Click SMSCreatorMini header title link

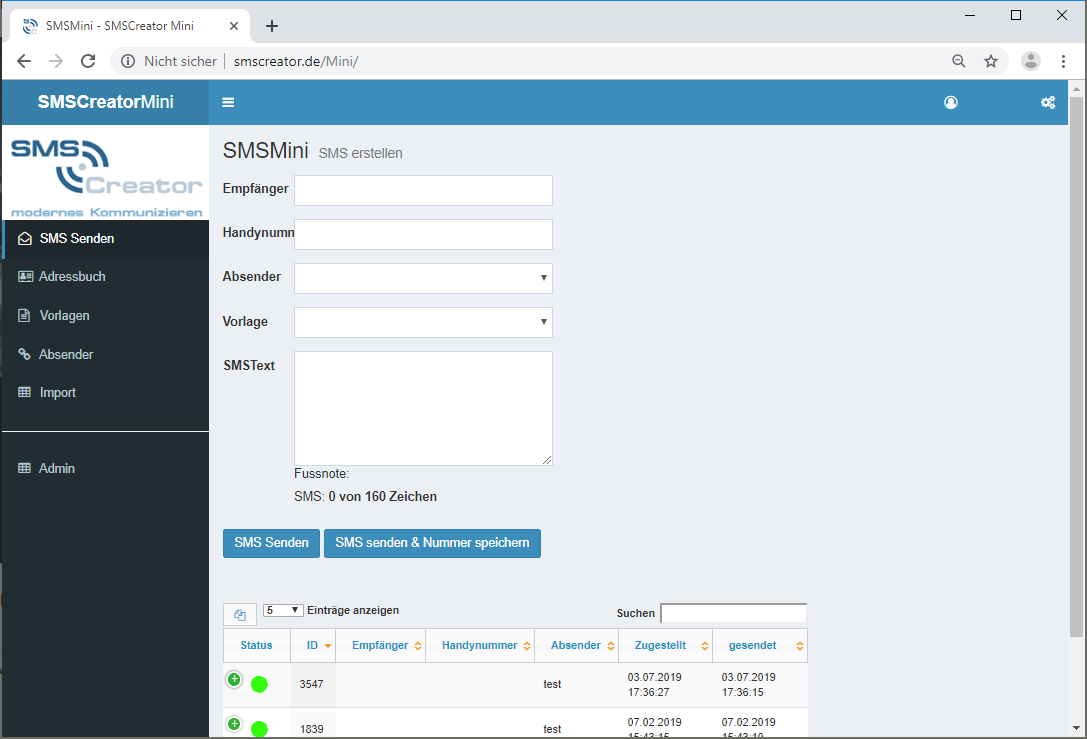tap(105, 102)
